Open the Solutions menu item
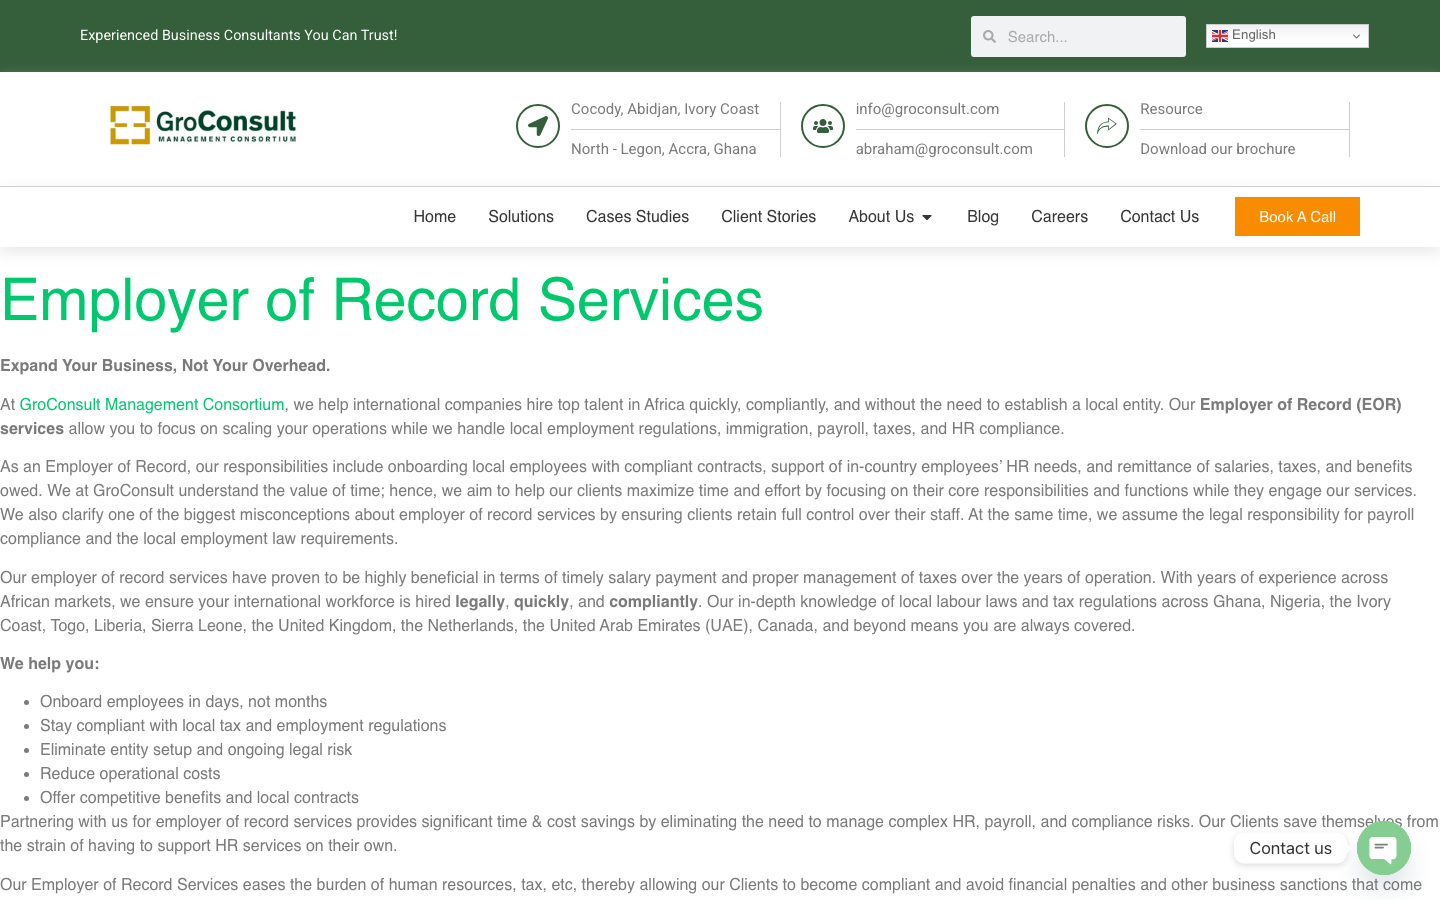The height and width of the screenshot is (900, 1440). [x=521, y=216]
